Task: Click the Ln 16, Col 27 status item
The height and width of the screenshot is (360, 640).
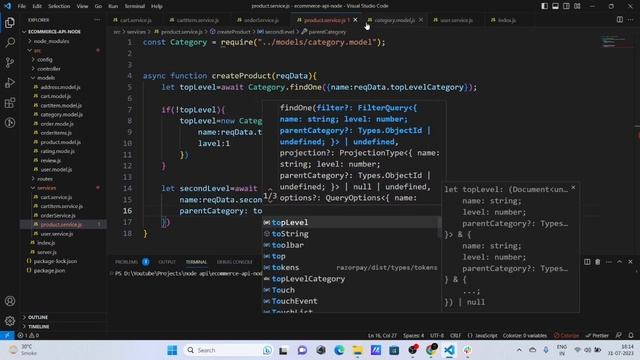Action: pos(382,336)
